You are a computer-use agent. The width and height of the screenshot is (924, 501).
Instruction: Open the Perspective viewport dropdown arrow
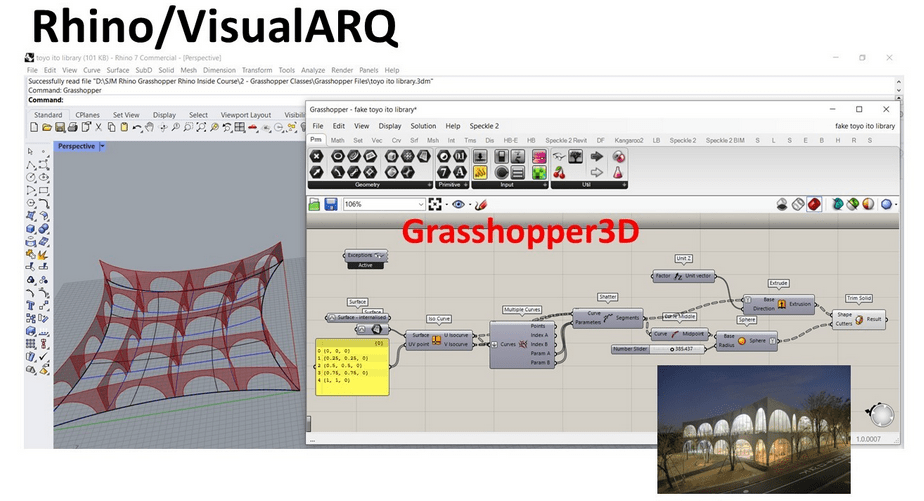pos(103,146)
